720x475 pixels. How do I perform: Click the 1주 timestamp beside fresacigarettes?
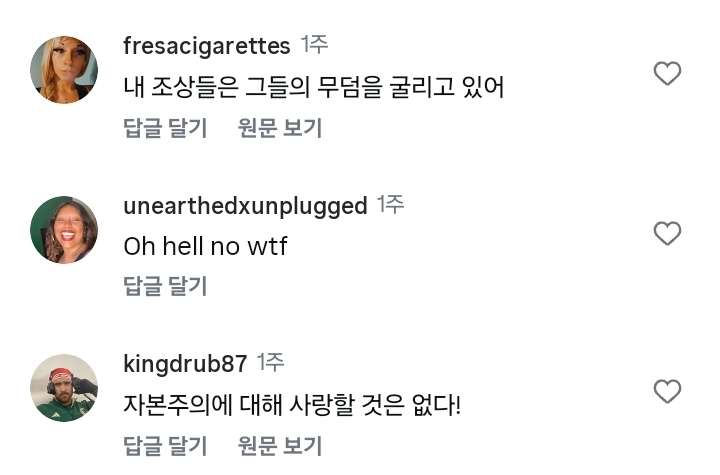click(315, 45)
